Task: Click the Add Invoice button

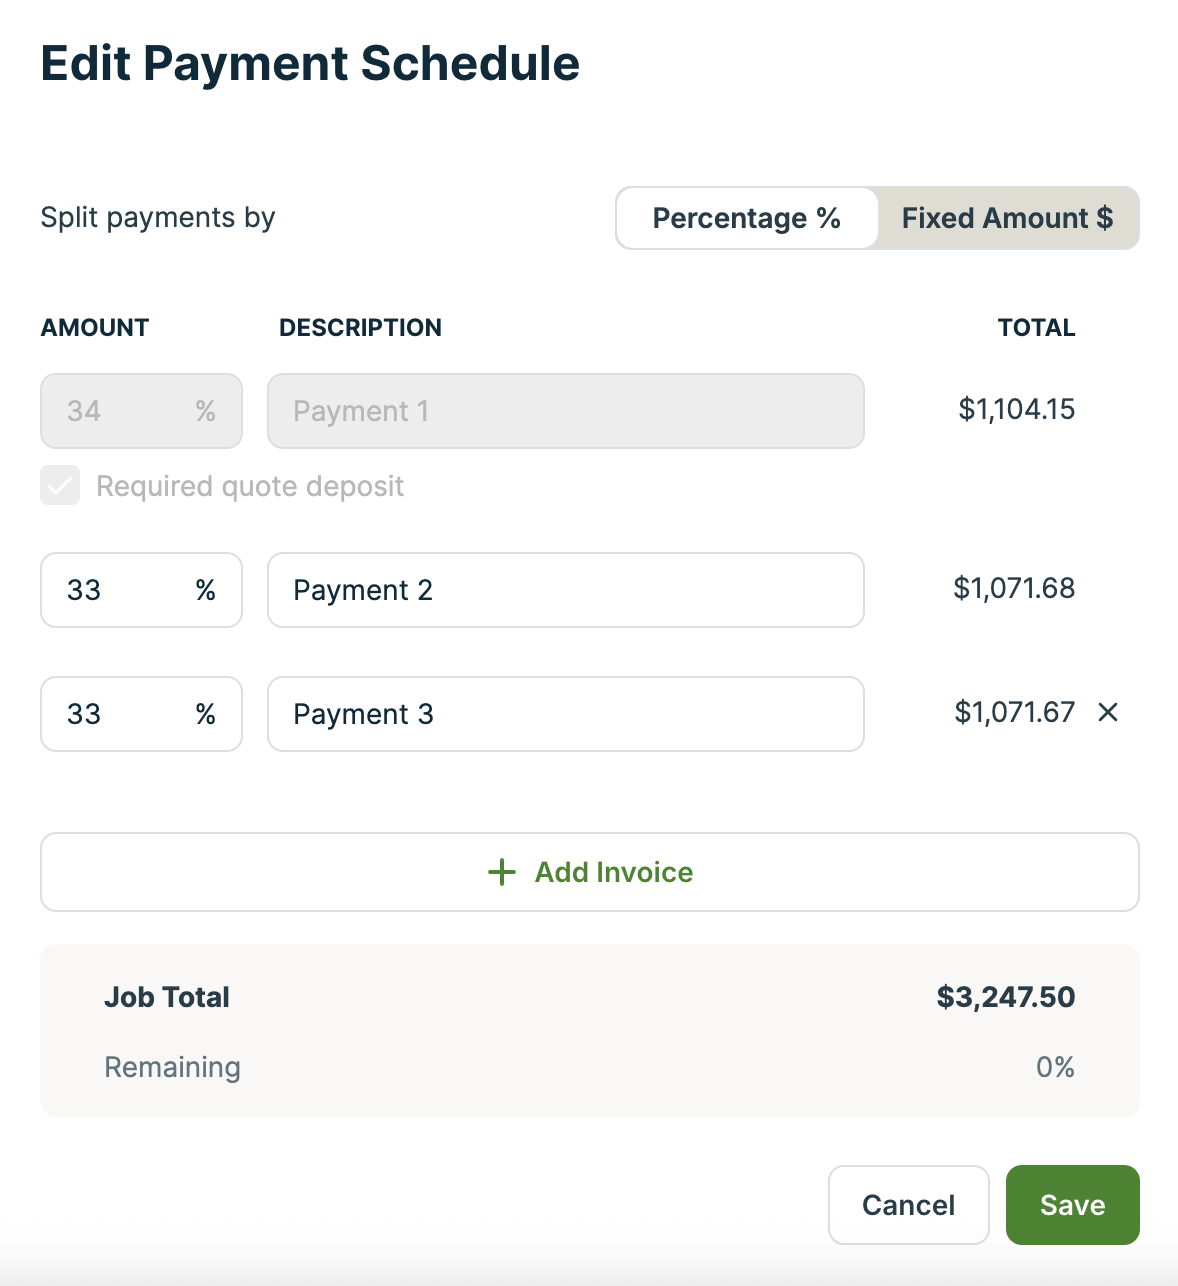Action: pos(590,872)
